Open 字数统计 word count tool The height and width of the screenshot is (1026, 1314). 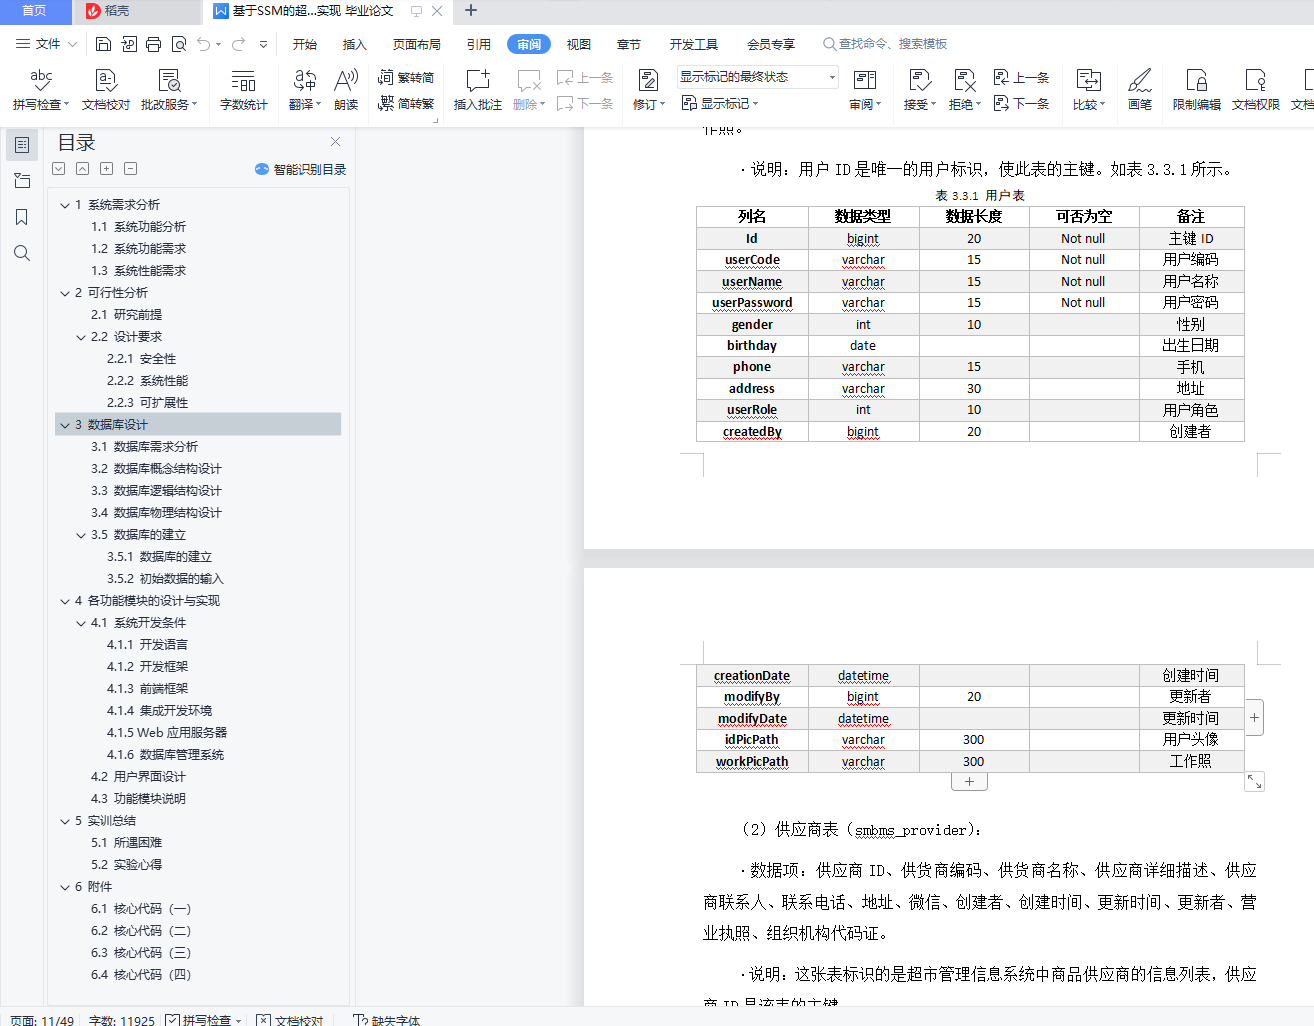coord(244,90)
